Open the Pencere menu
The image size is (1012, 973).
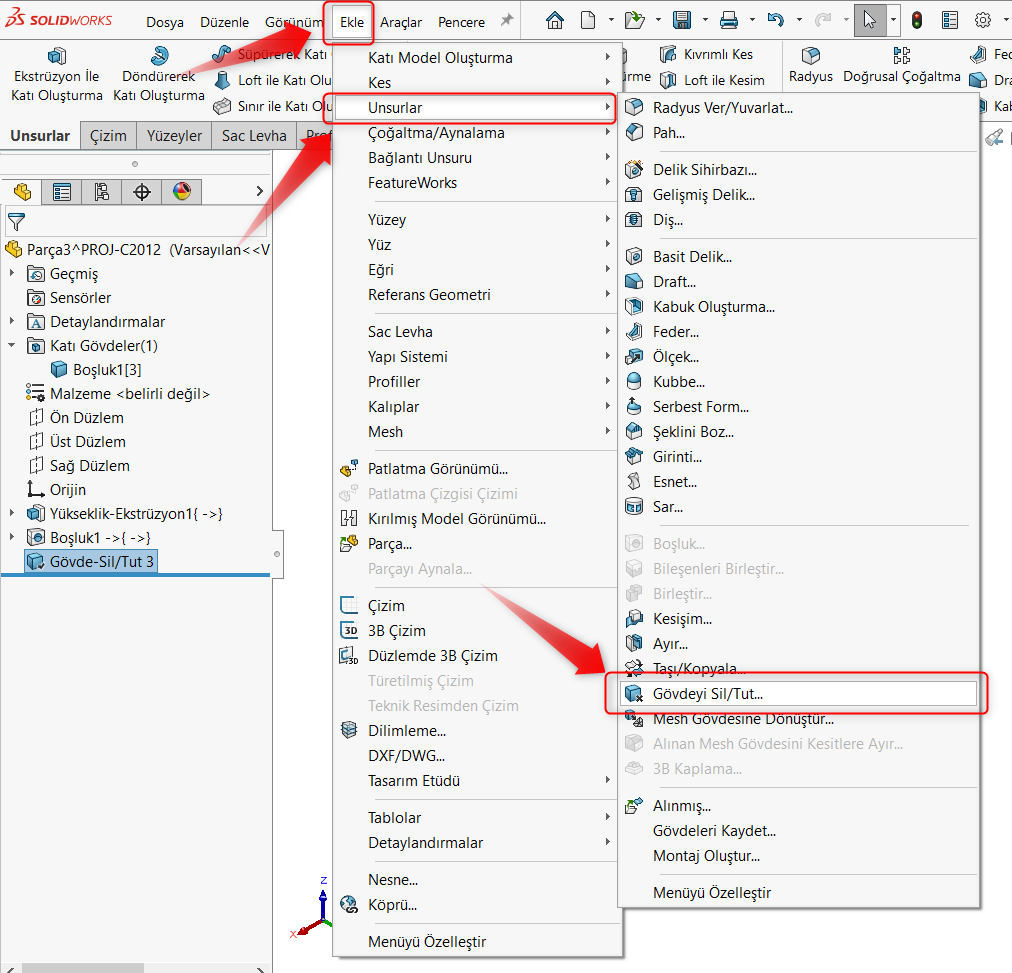click(461, 22)
